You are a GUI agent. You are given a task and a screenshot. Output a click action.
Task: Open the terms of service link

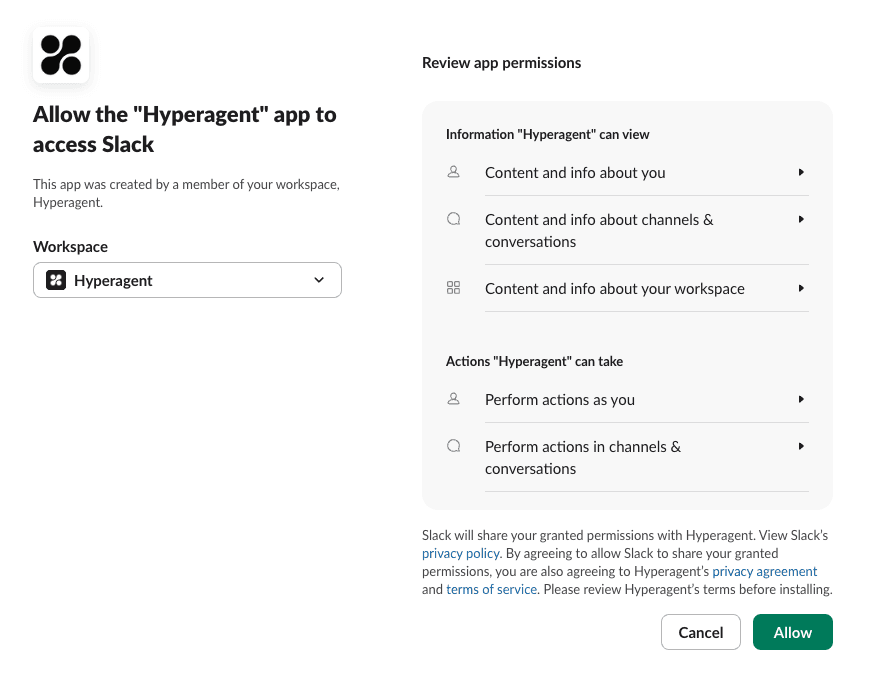(492, 589)
